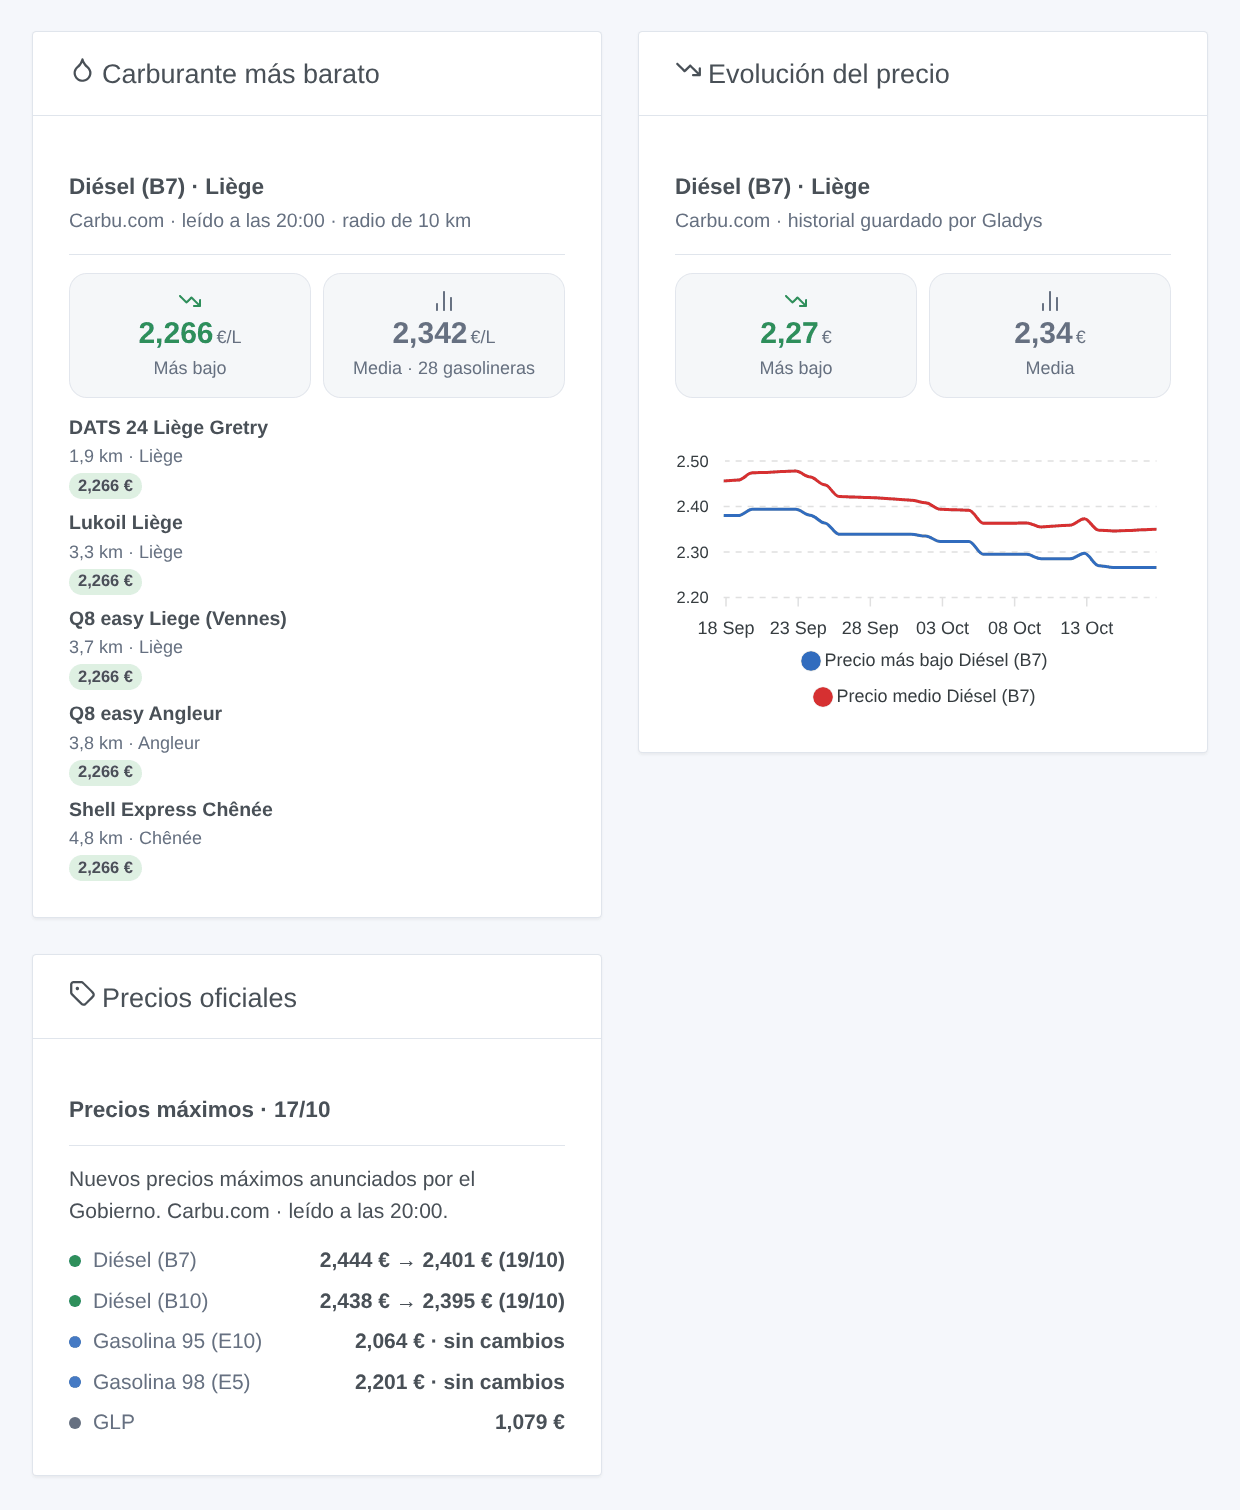Click the 3,8 km · Angleur distance line

click(x=134, y=743)
